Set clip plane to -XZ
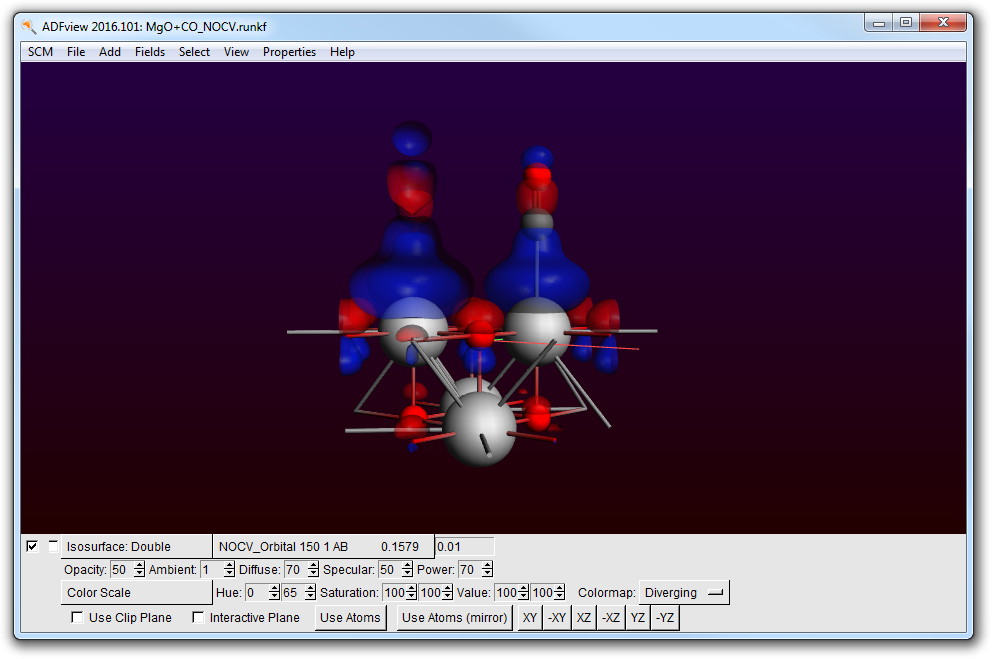The height and width of the screenshot is (659, 992). coord(611,618)
